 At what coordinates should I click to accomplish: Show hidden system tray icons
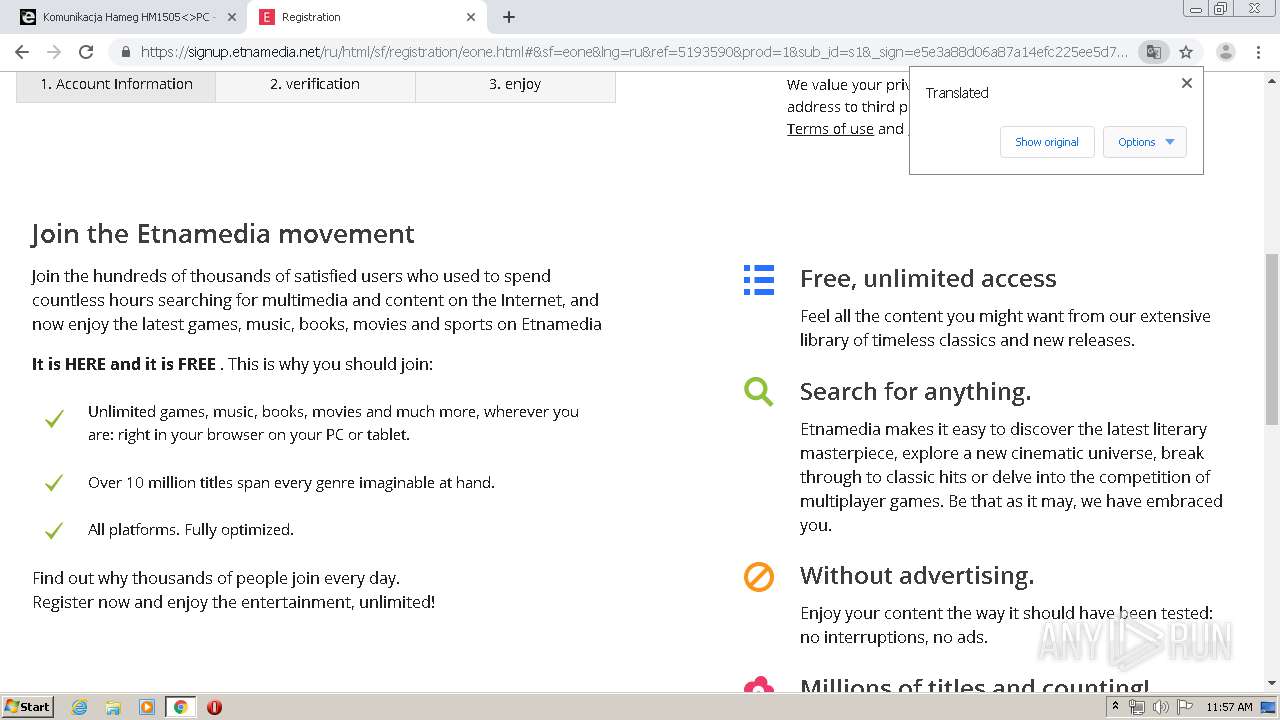(x=1115, y=707)
